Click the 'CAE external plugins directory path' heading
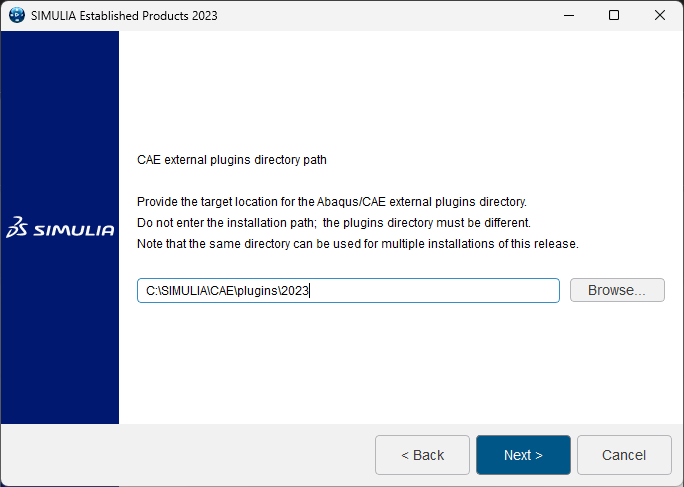This screenshot has width=684, height=487. pyautogui.click(x=231, y=159)
